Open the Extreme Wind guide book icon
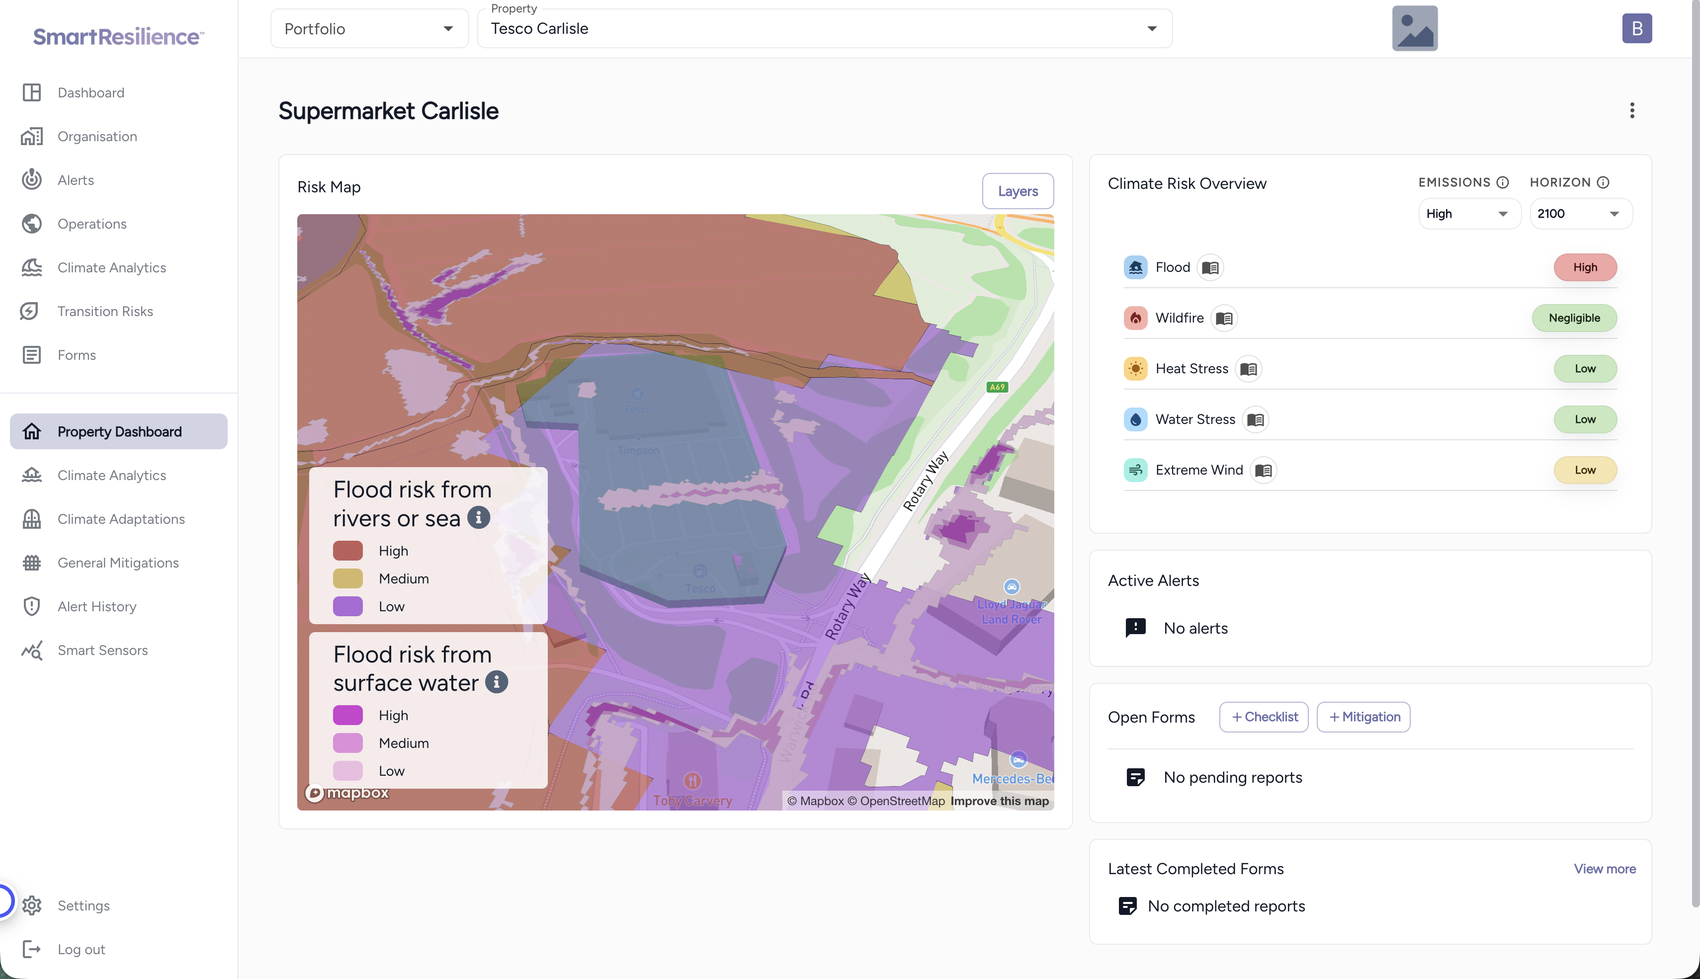 coord(1263,470)
